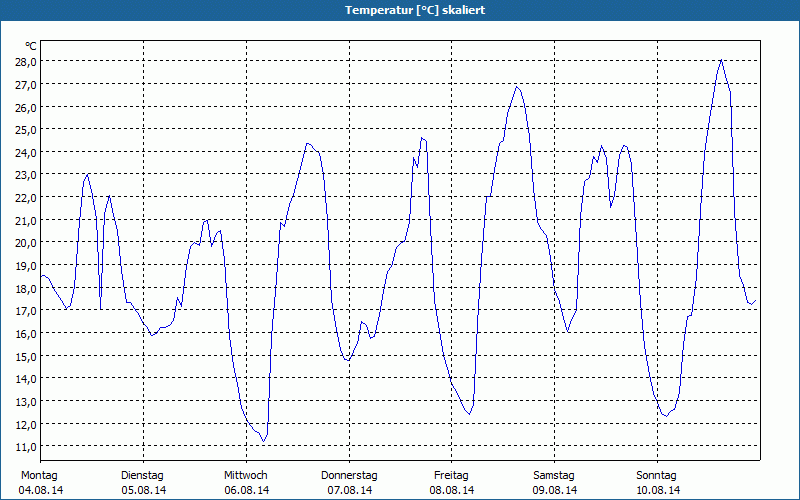Click the date 08.08.14

452,490
